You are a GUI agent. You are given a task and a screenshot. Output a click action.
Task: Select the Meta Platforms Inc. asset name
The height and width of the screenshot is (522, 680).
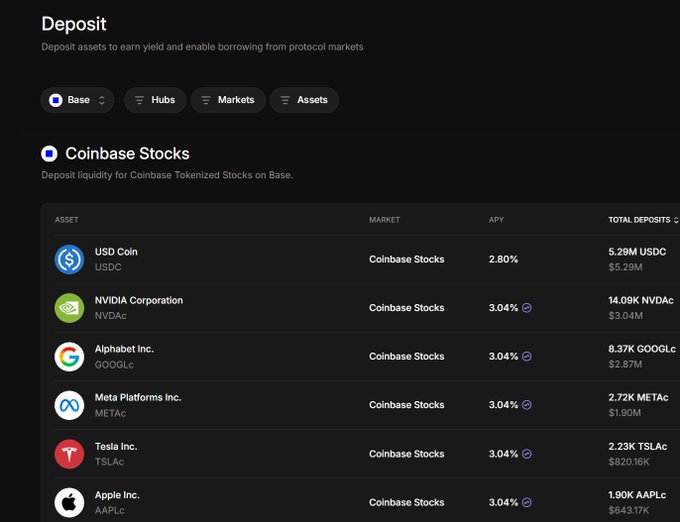[138, 398]
